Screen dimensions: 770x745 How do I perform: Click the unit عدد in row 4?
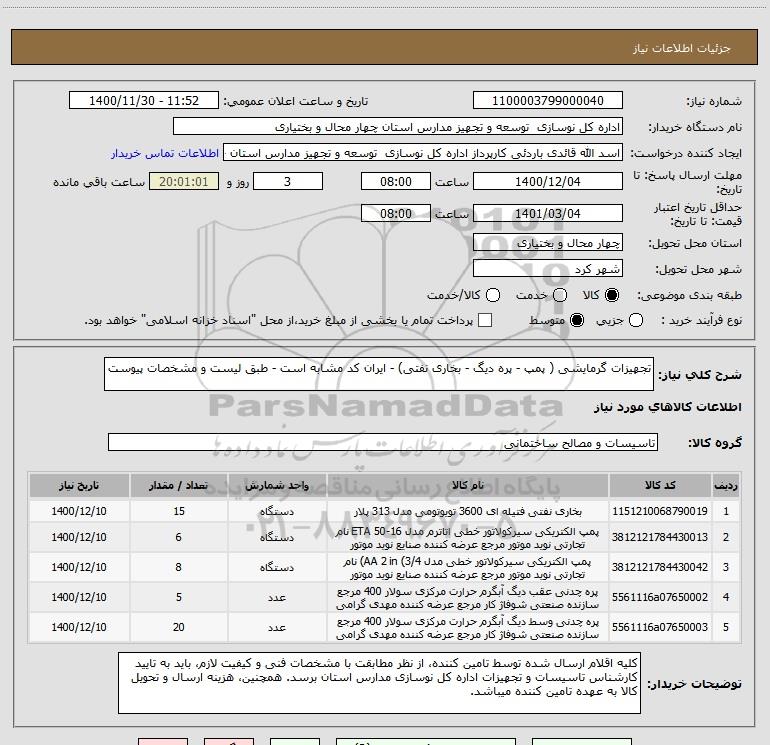[277, 598]
